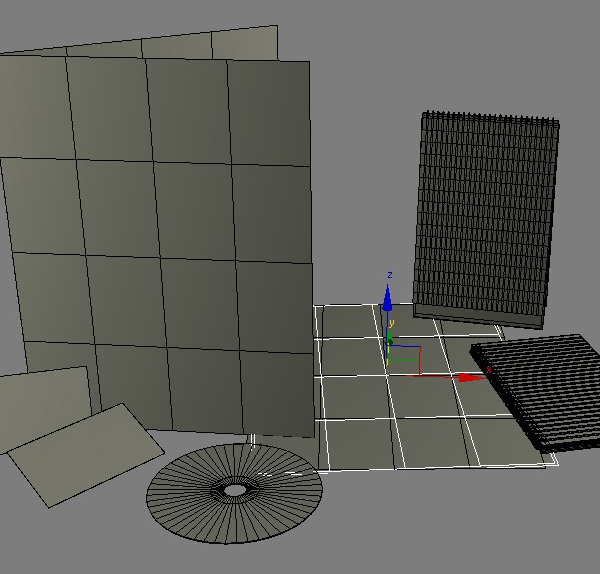This screenshot has height=574, width=600.
Task: Click the red x label beside the gizmo arrow
Action: click(x=489, y=370)
